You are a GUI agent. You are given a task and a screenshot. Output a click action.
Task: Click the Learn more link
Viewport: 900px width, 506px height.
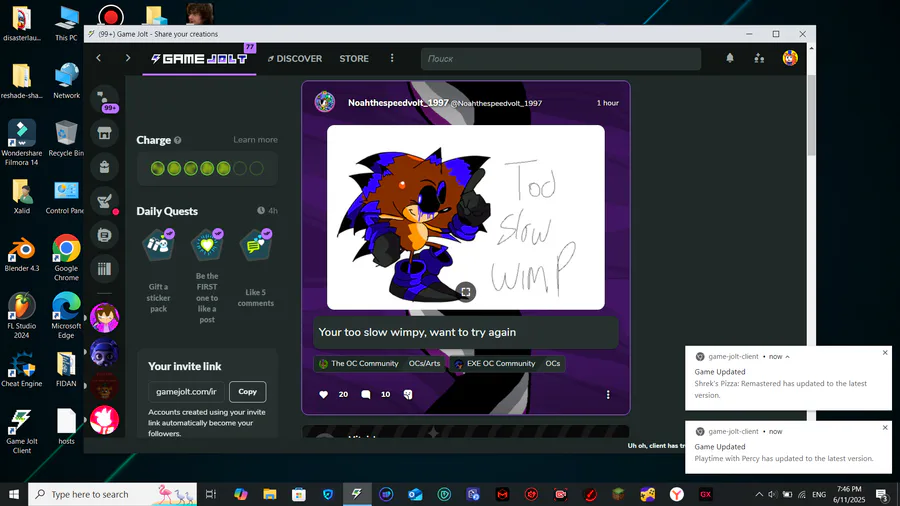(255, 139)
